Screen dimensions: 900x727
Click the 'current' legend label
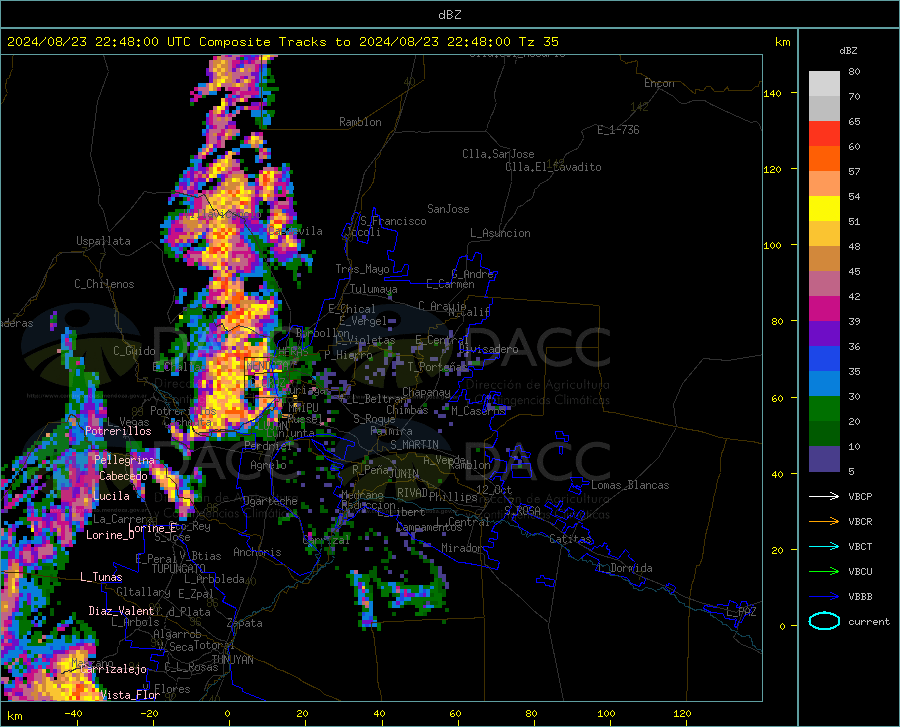pos(869,621)
